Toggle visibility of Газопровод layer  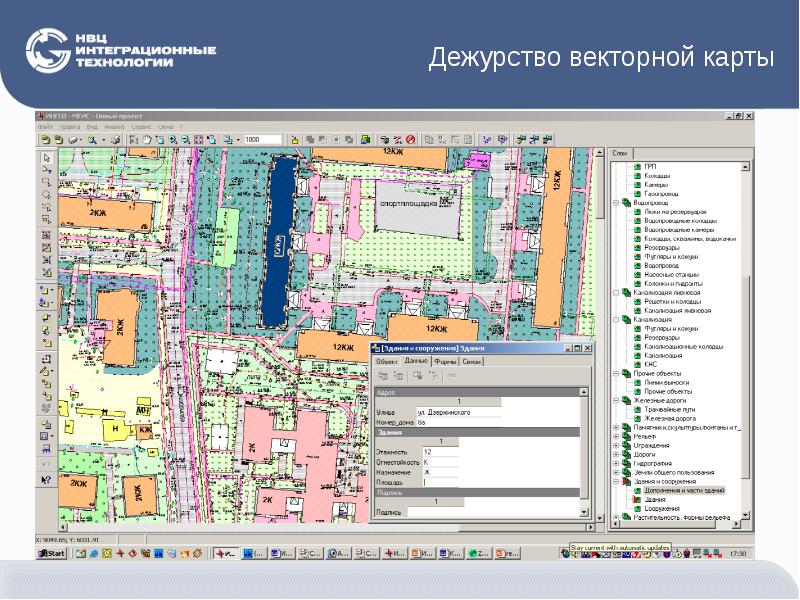pos(637,193)
